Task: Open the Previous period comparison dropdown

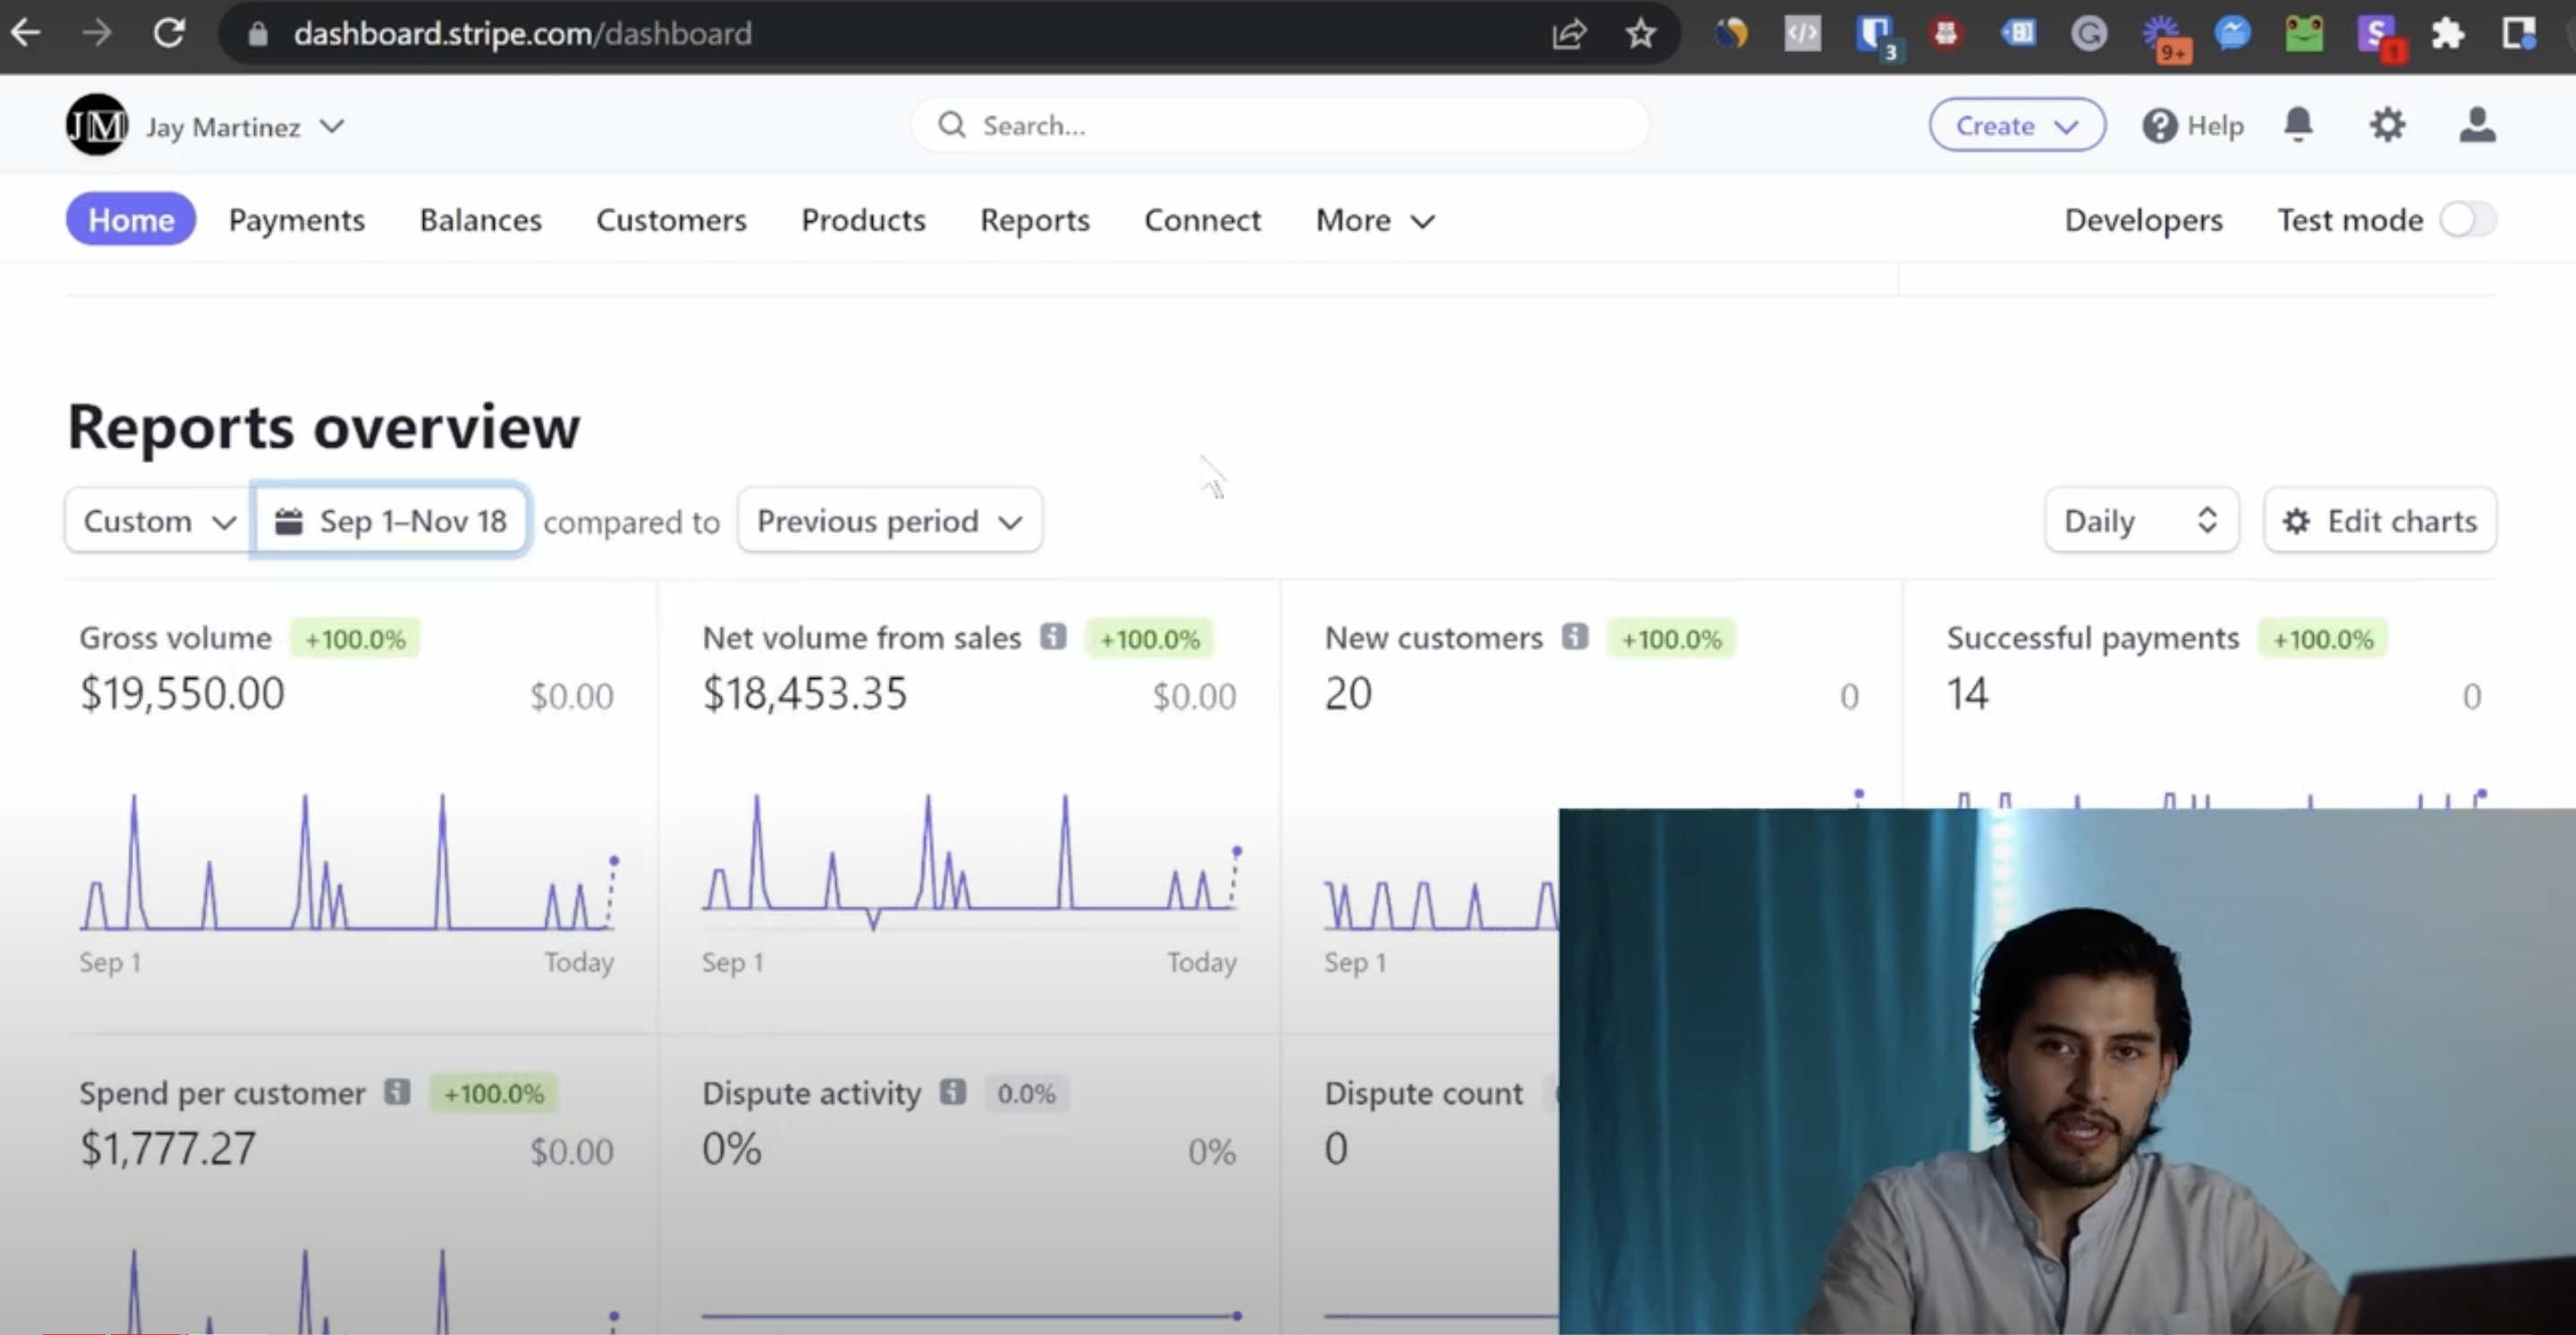Action: pyautogui.click(x=889, y=521)
